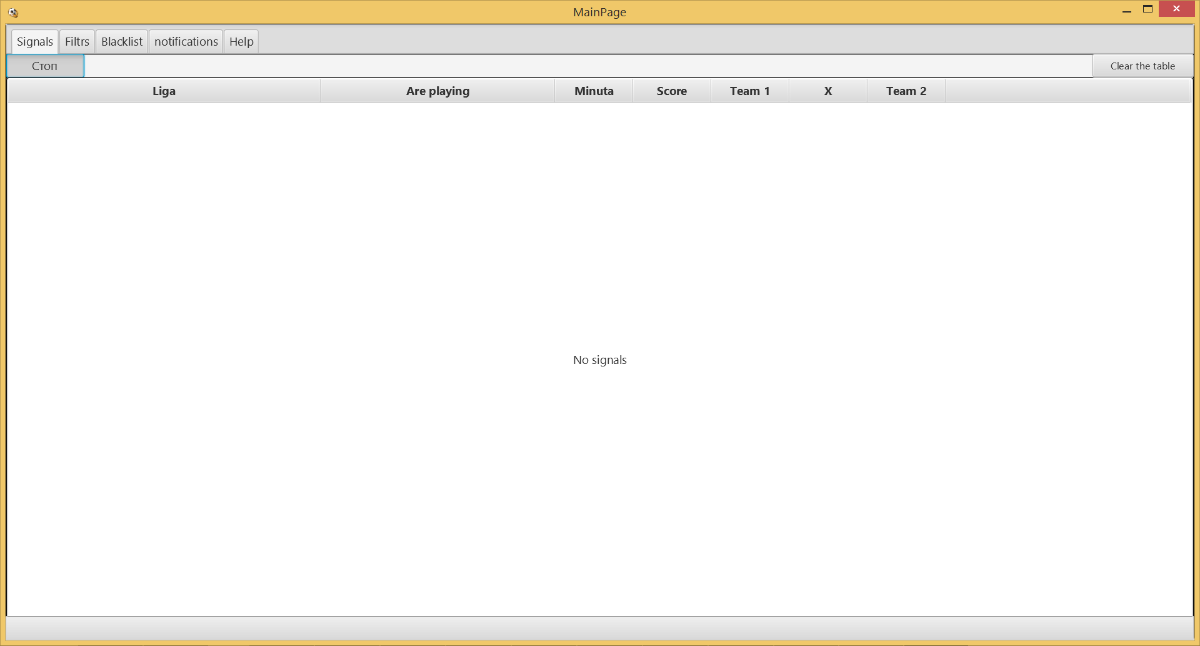Click the No signals placeholder text
Viewport: 1200px width, 646px height.
[x=599, y=360]
